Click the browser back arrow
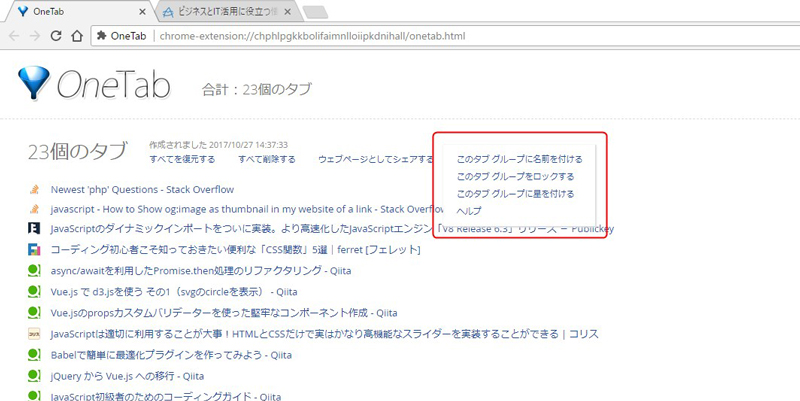The width and height of the screenshot is (800, 401). [x=14, y=36]
